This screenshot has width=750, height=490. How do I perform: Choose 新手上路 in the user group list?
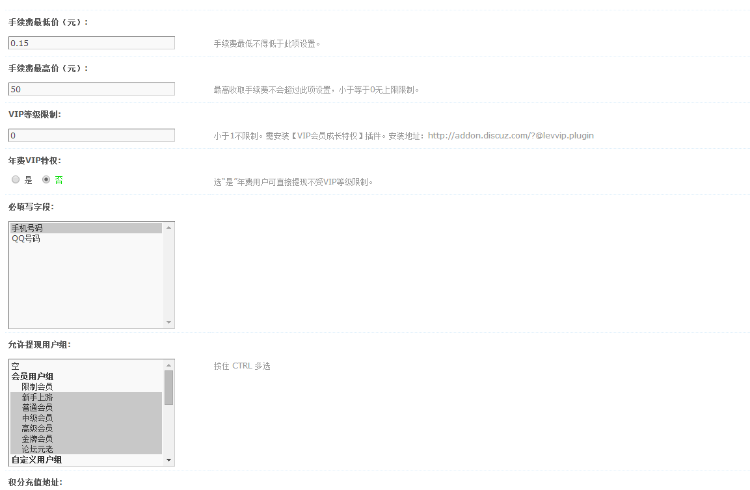tap(86, 397)
